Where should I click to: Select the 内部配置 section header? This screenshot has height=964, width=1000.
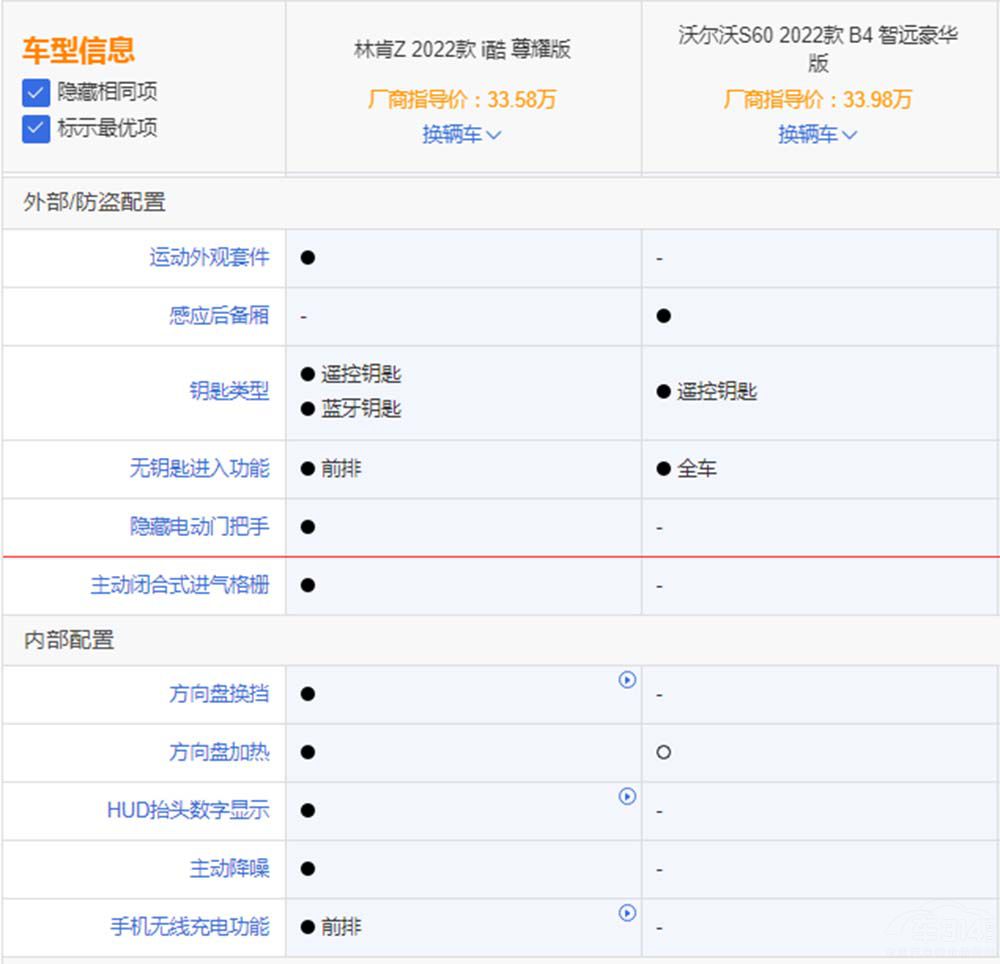coord(69,640)
